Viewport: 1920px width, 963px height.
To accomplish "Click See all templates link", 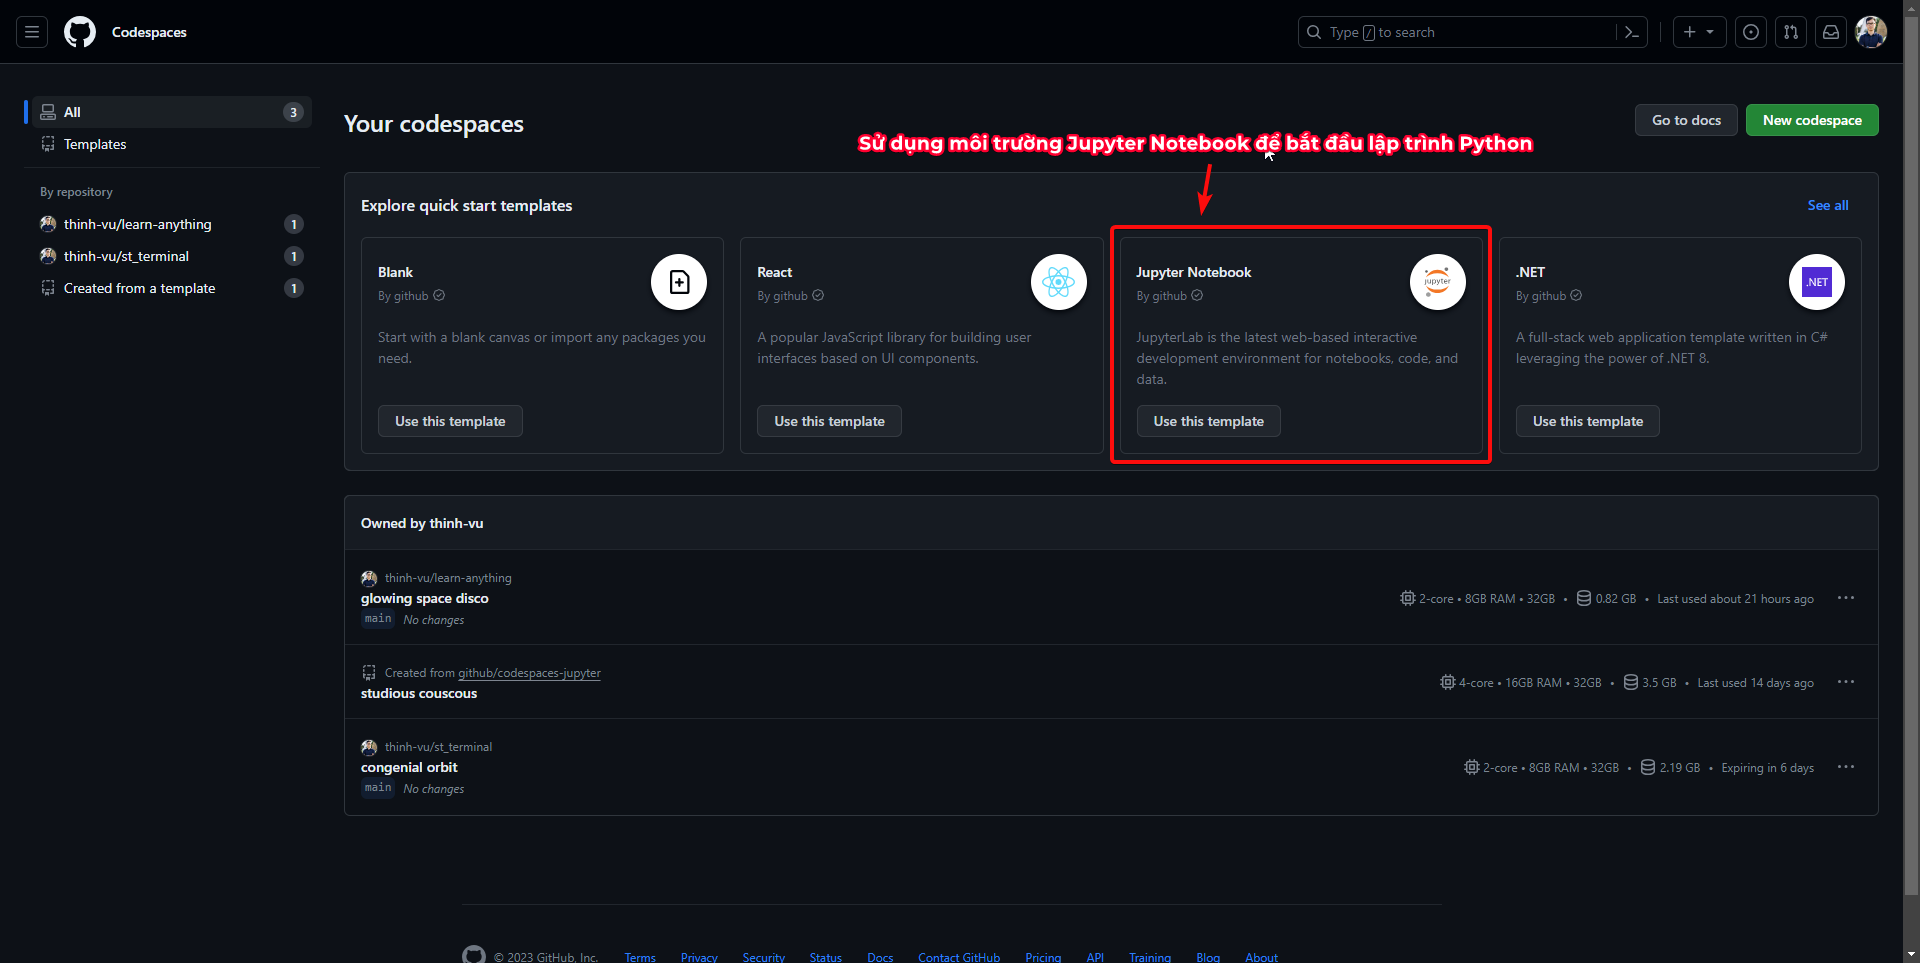I will [x=1827, y=205].
